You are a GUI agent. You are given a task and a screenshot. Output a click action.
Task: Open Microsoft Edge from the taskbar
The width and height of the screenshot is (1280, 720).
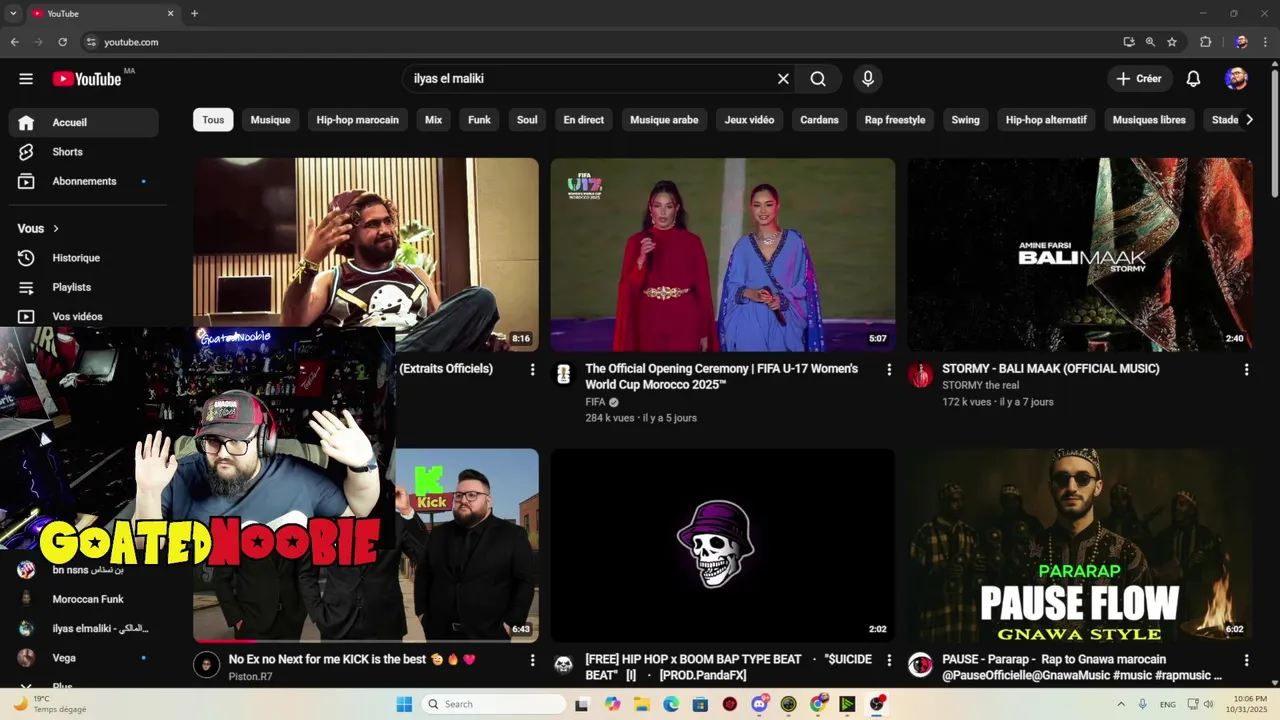click(671, 704)
